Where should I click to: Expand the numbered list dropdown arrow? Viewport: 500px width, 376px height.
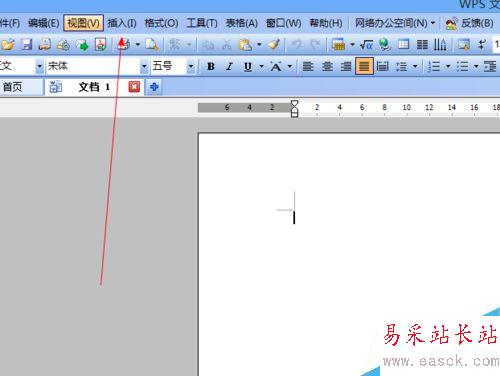pos(448,66)
